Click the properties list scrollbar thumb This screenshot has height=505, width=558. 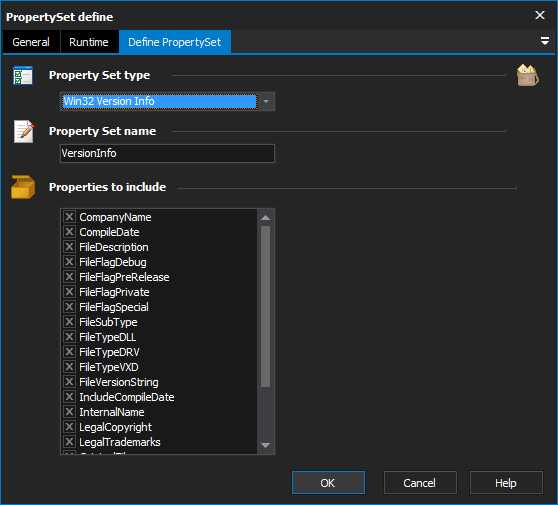pyautogui.click(x=265, y=307)
